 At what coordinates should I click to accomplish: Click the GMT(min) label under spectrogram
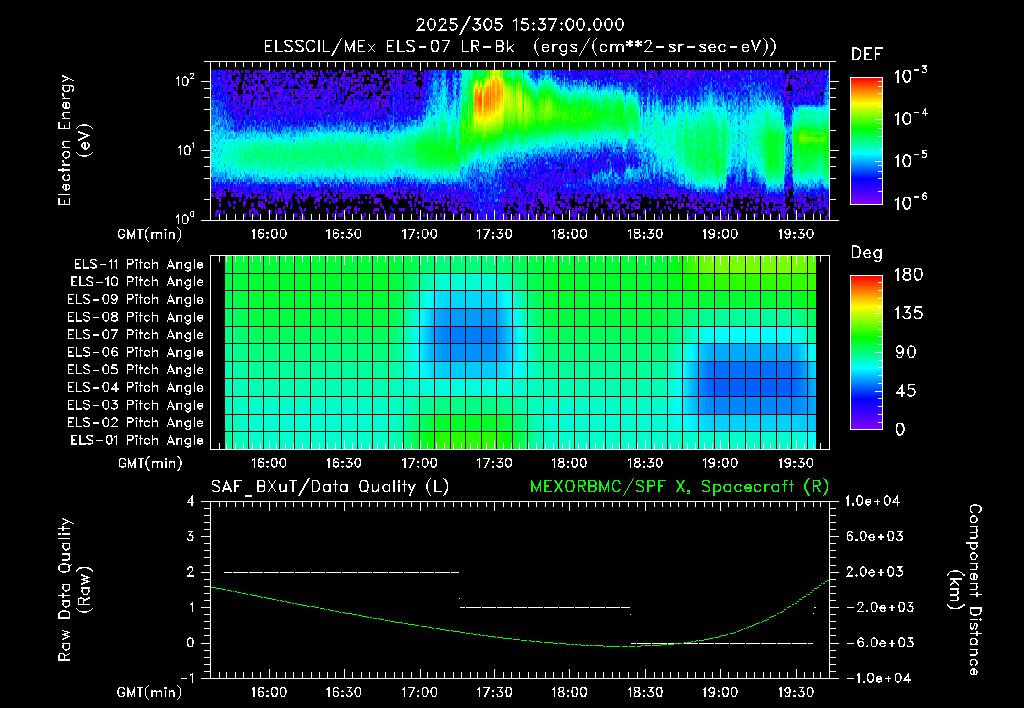pos(150,234)
